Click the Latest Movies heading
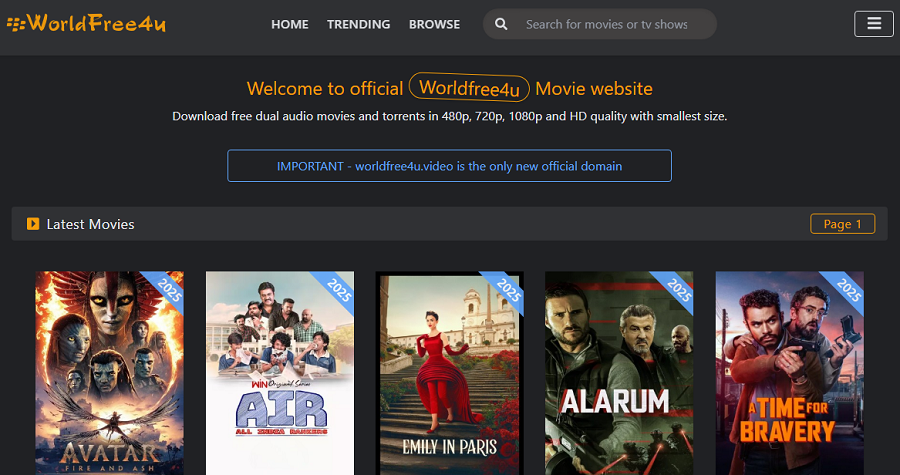 click(90, 224)
